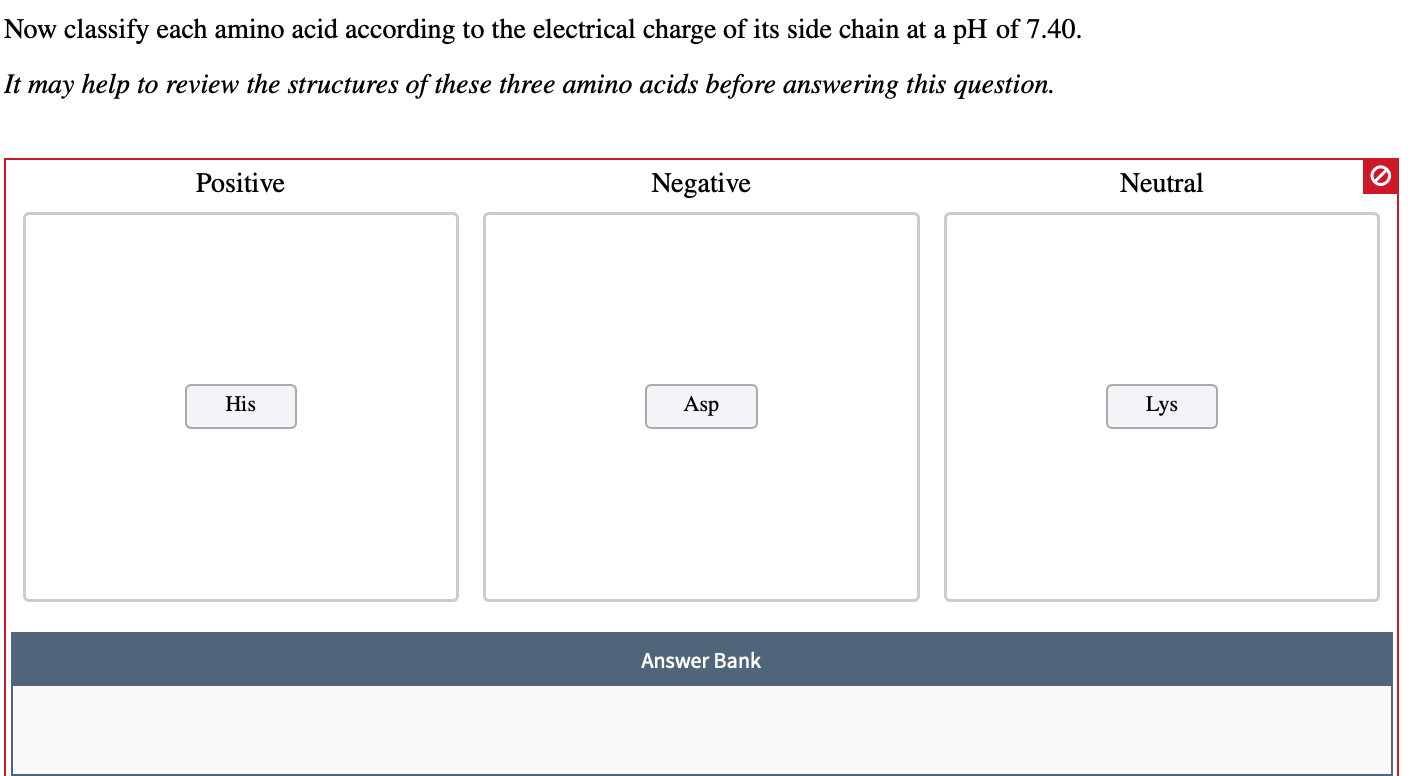Click the Positive column label
Image resolution: width=1414 pixels, height=776 pixels.
pos(240,183)
